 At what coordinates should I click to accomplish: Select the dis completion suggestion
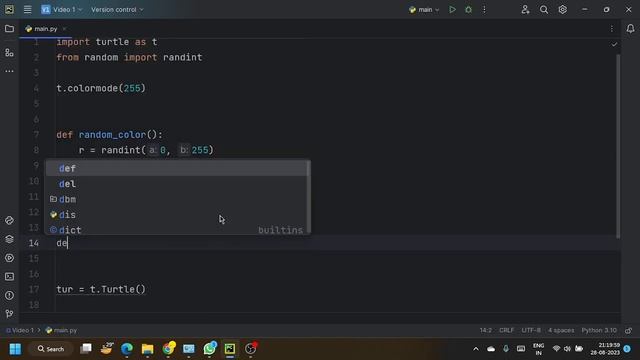pyautogui.click(x=176, y=215)
